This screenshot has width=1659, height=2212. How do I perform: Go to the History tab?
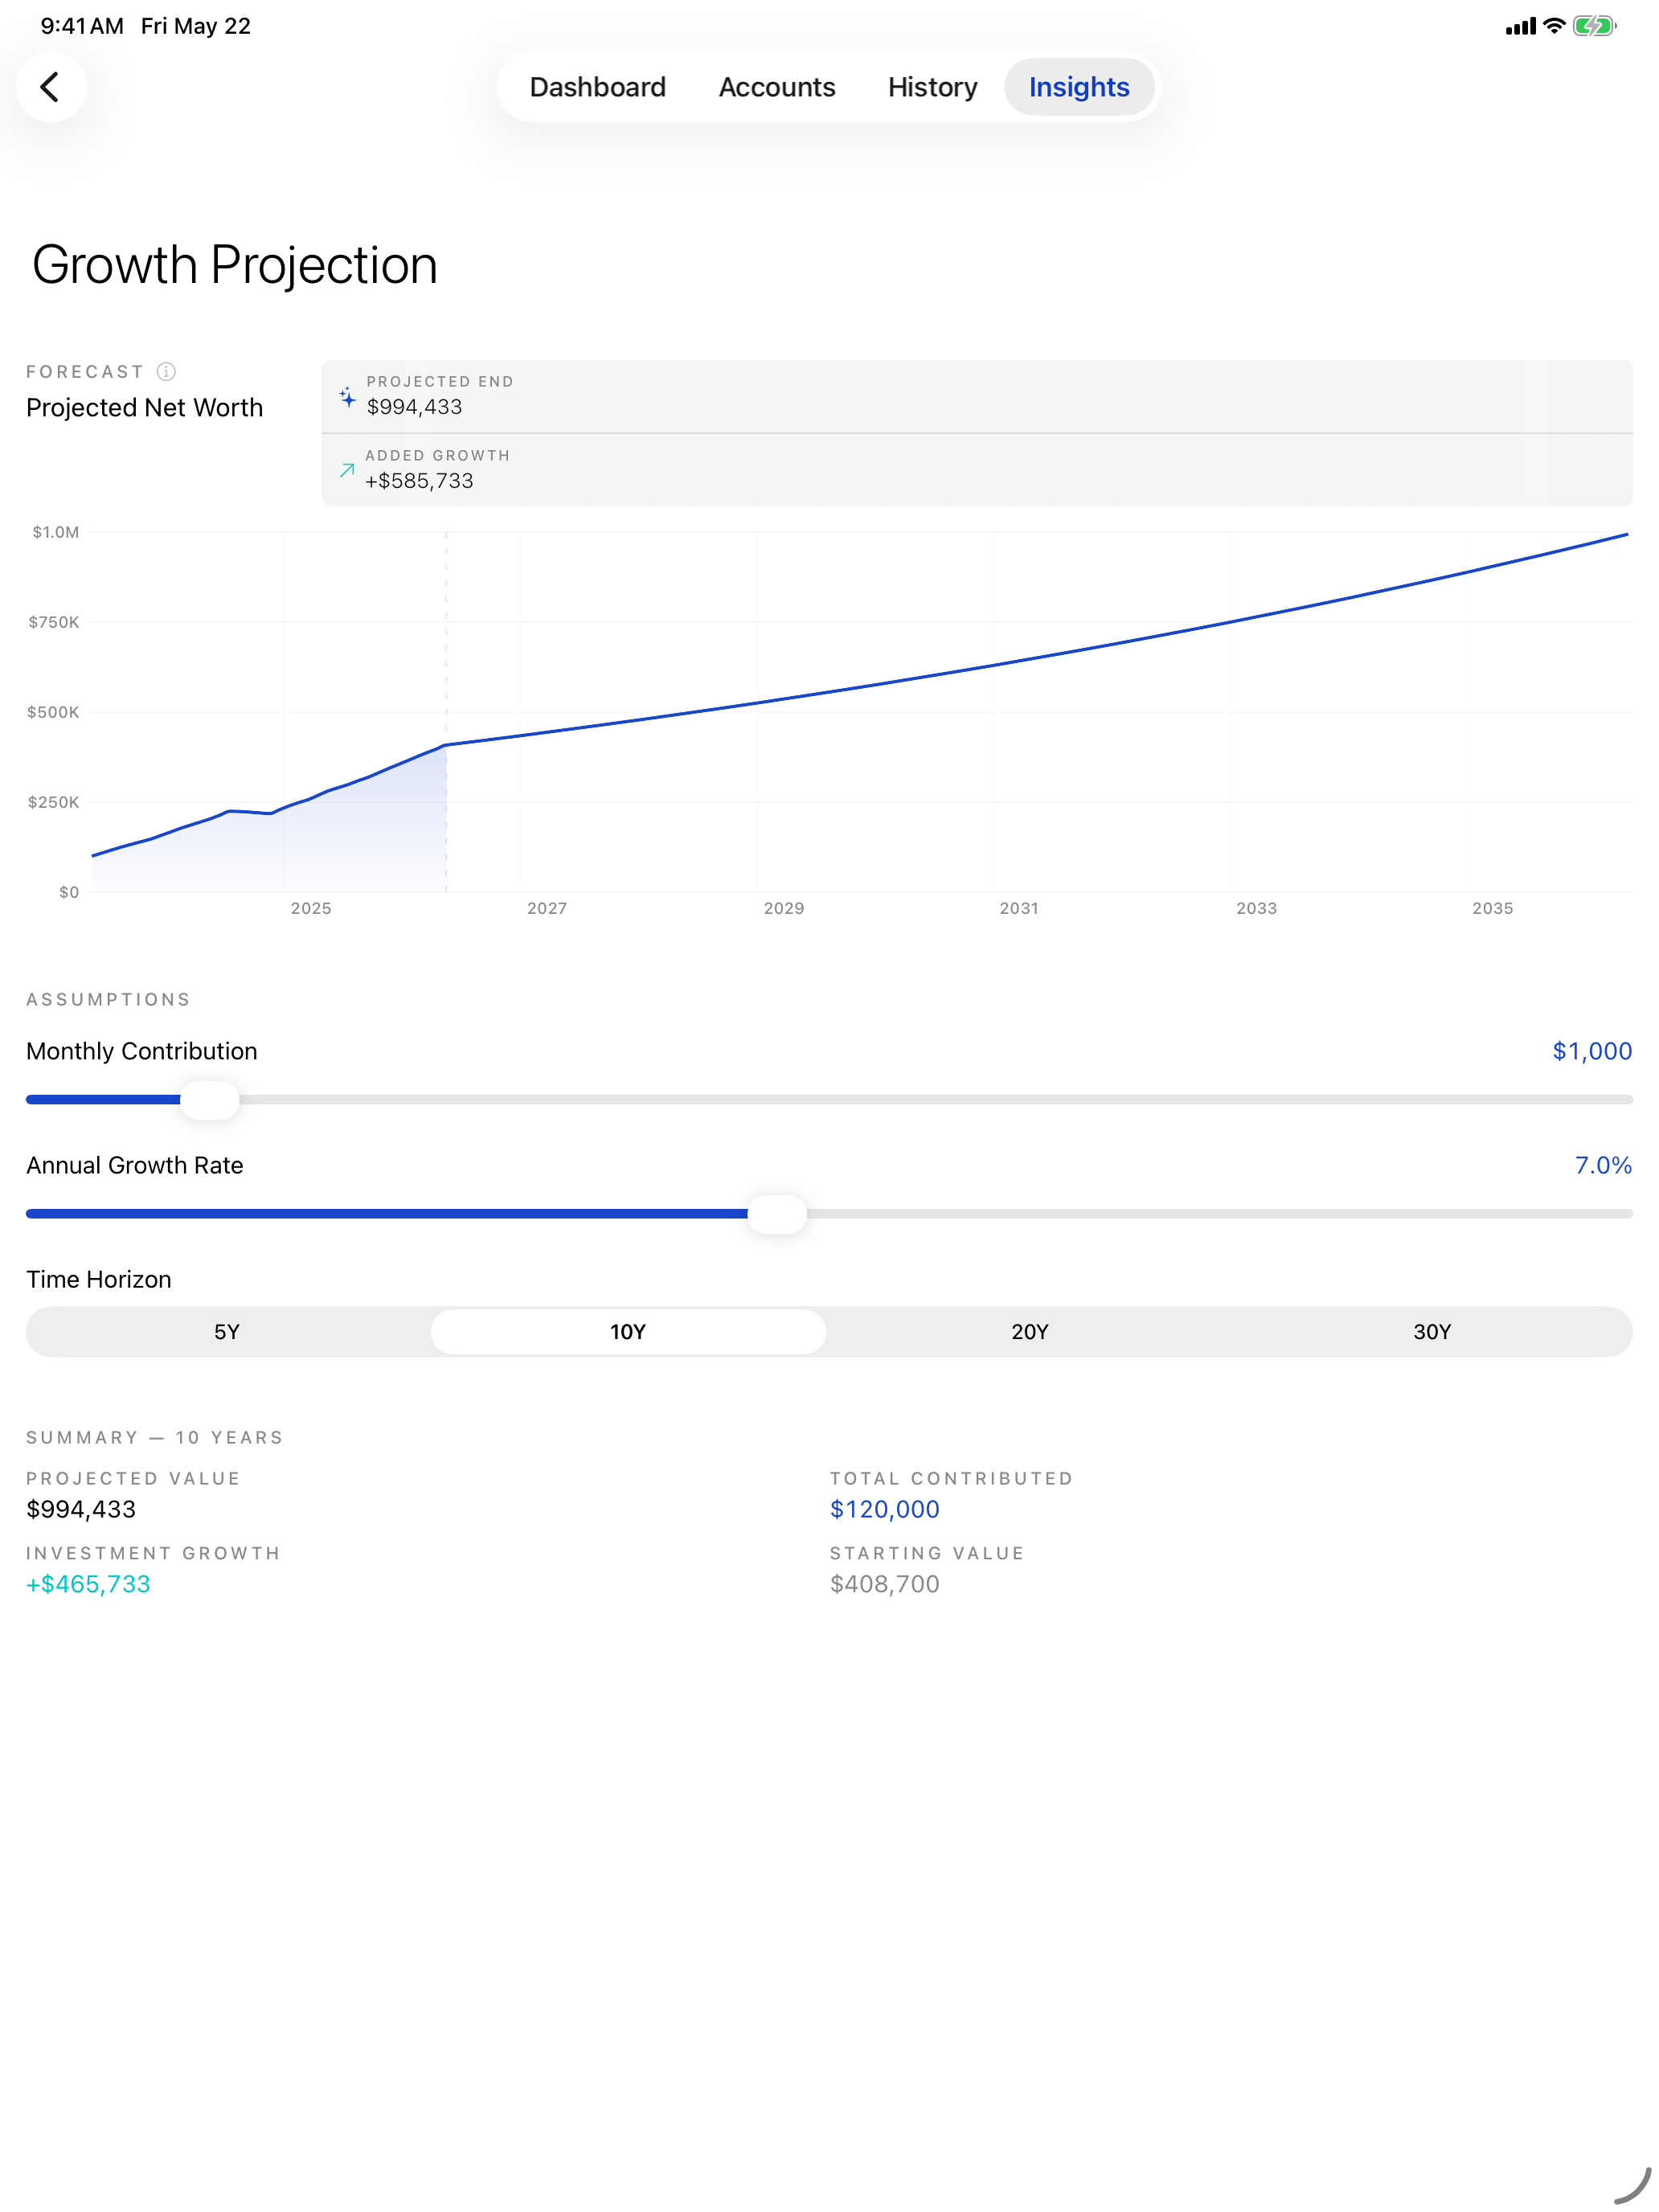932,87
